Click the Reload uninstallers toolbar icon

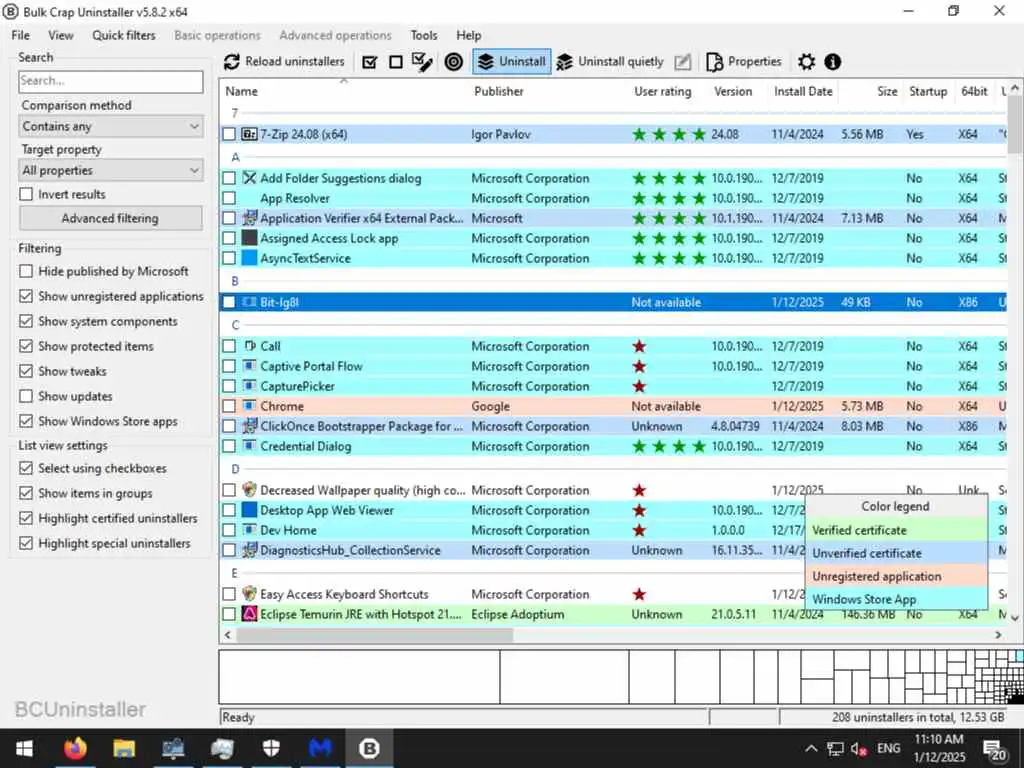pos(232,61)
